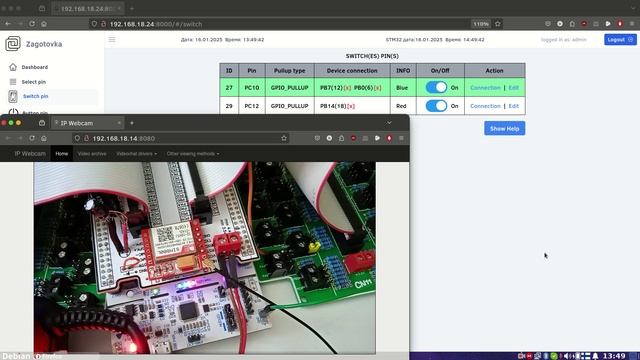Image resolution: width=640 pixels, height=360 pixels.
Task: Open new tab in IP Webcam browser
Action: tap(132, 123)
